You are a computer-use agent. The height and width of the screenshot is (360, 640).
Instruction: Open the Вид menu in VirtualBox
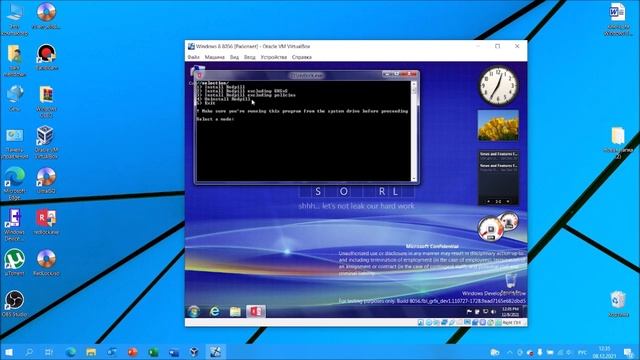click(234, 57)
